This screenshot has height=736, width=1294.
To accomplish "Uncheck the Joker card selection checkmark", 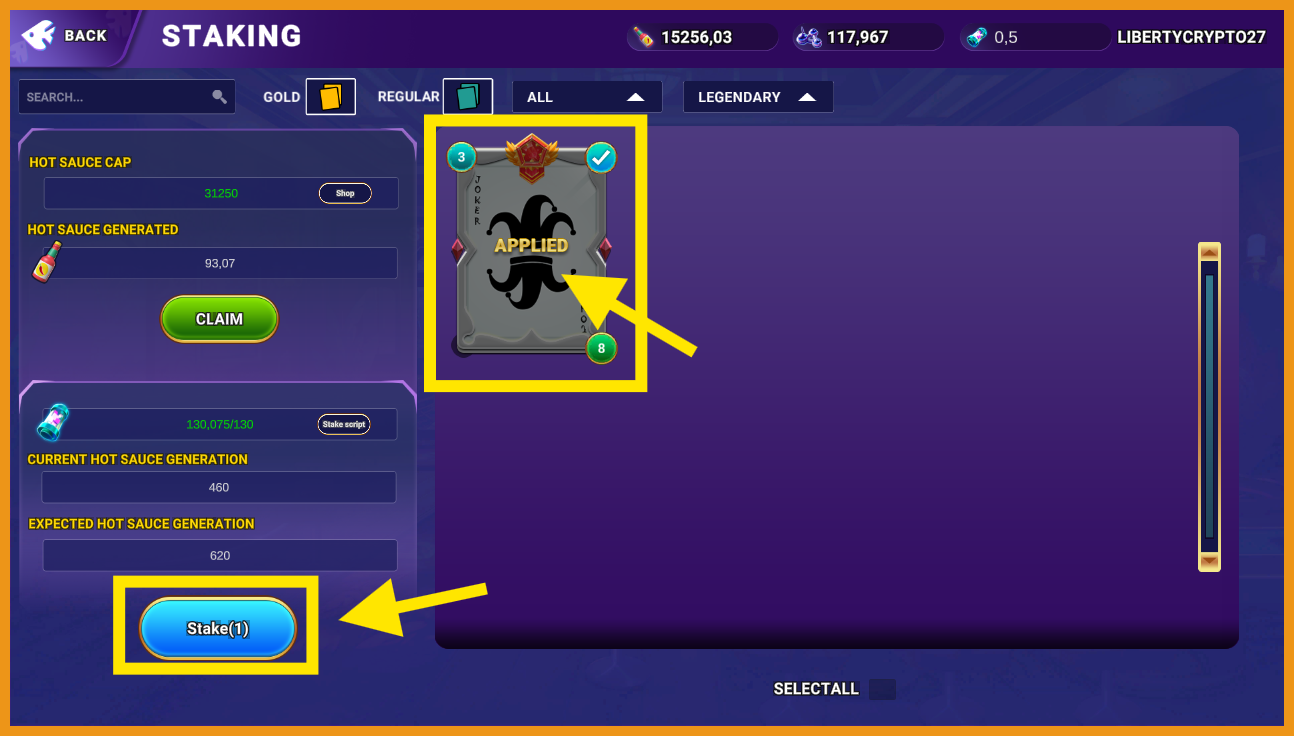I will click(600, 157).
